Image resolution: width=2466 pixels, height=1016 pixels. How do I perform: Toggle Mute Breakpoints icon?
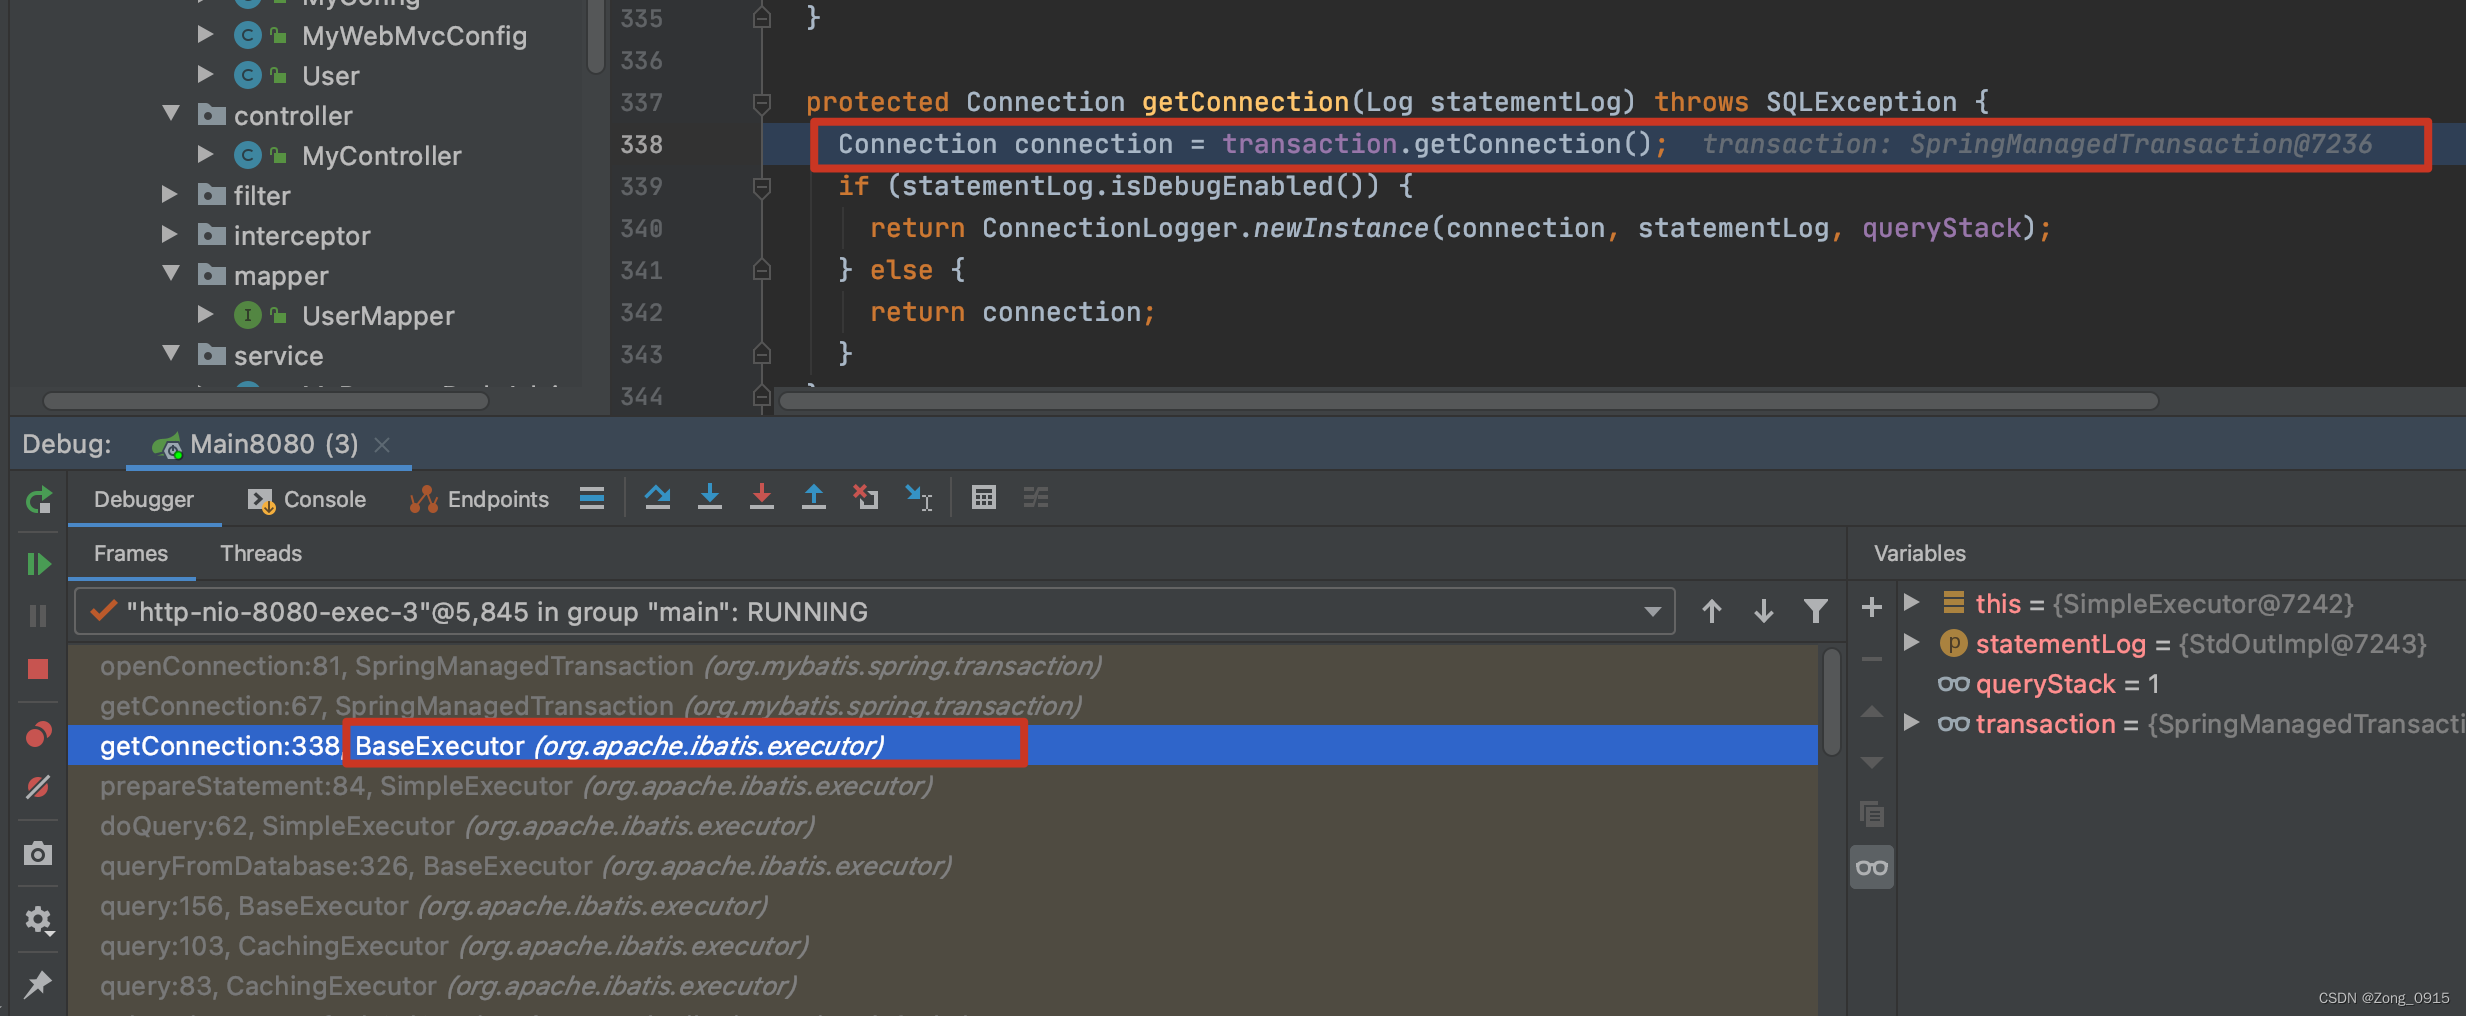click(38, 787)
